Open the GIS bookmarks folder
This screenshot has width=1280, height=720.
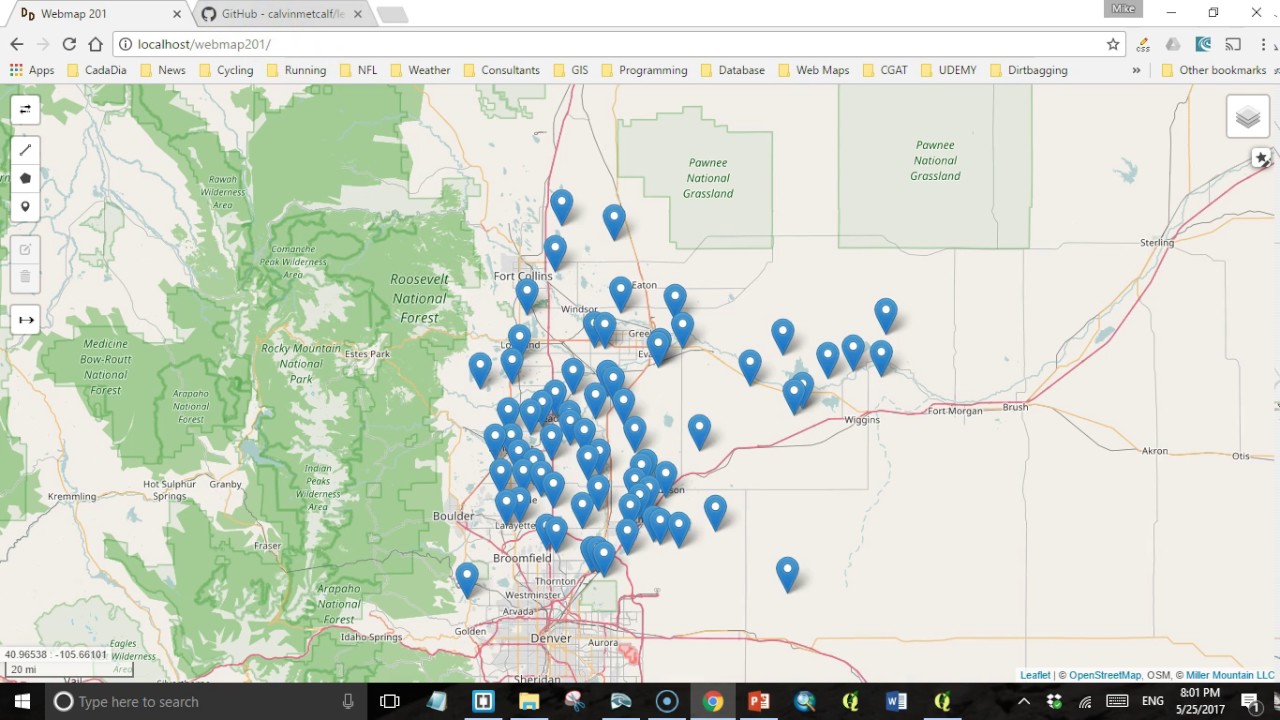pyautogui.click(x=569, y=70)
